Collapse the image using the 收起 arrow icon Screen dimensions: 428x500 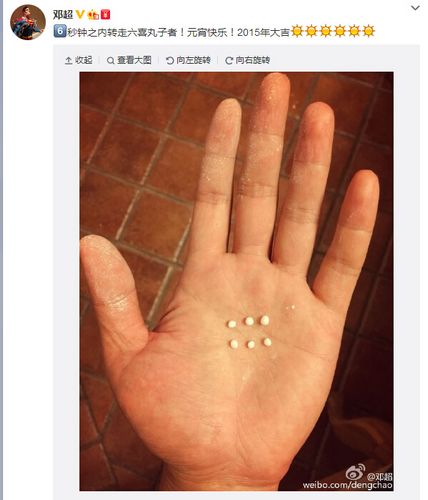pyautogui.click(x=68, y=60)
